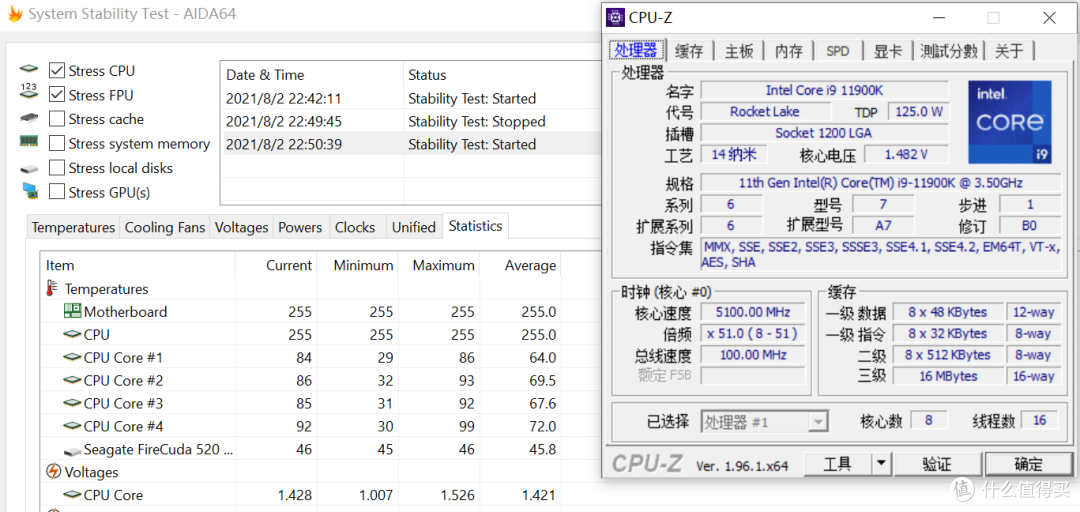This screenshot has height=512, width=1080.
Task: Open the 测試分數 benchmark tab in CPU-Z
Action: (949, 51)
